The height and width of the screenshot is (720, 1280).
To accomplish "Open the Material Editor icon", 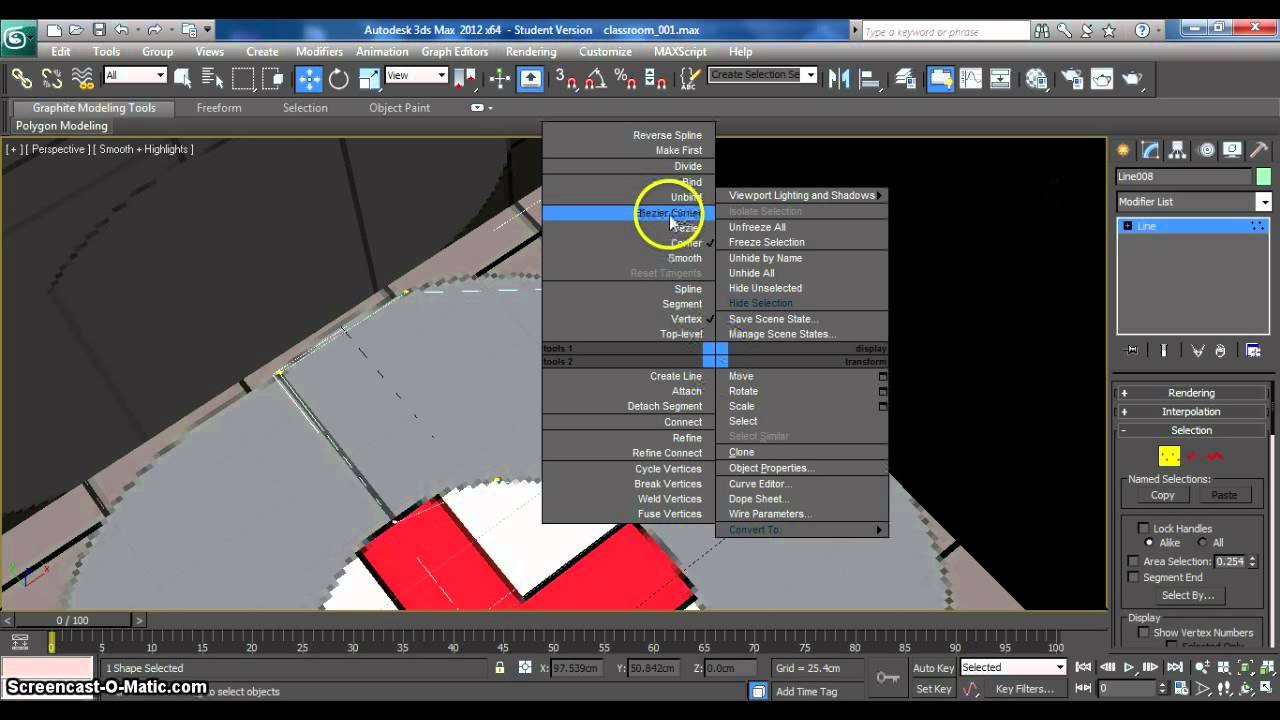I will [1037, 78].
